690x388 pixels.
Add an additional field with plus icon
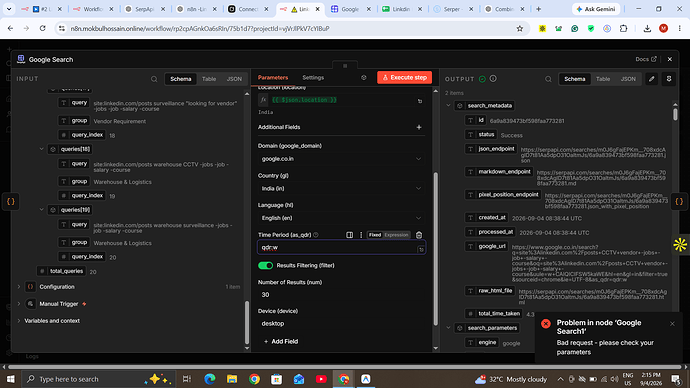[419, 127]
